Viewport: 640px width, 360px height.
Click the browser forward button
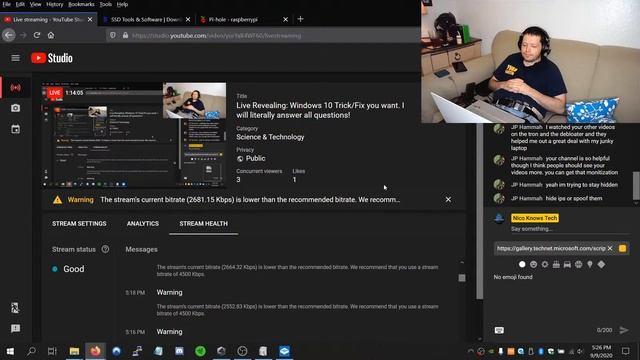(x=23, y=36)
